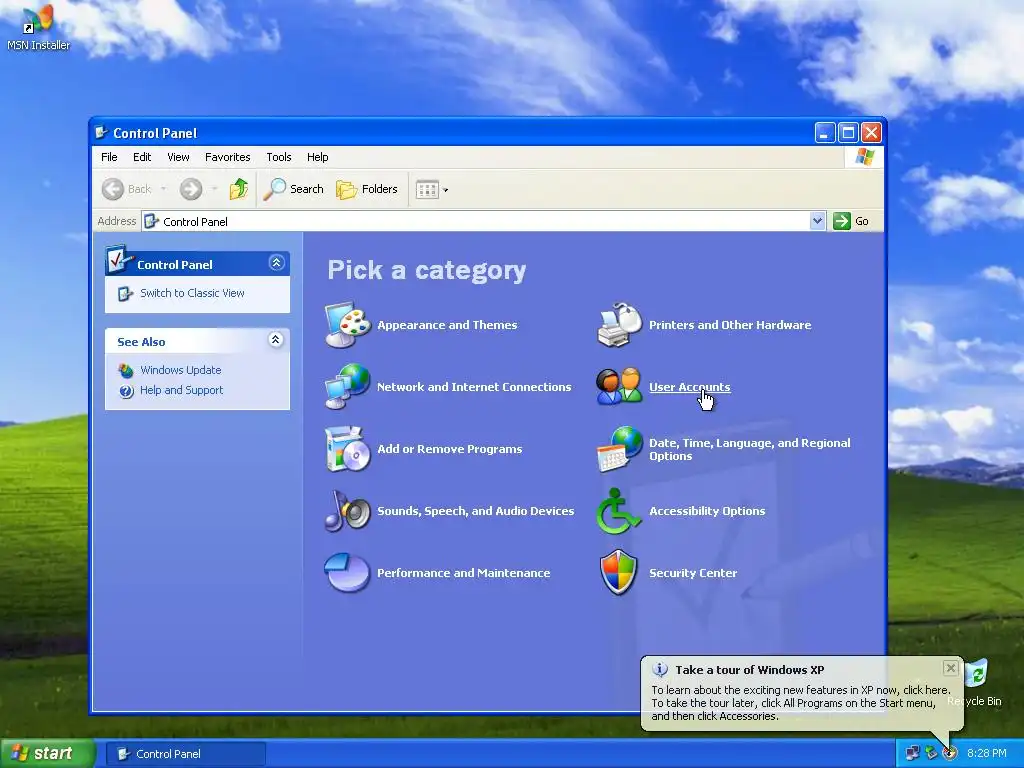Click the Accessibility Options wheelchair icon
1024x768 pixels.
618,511
